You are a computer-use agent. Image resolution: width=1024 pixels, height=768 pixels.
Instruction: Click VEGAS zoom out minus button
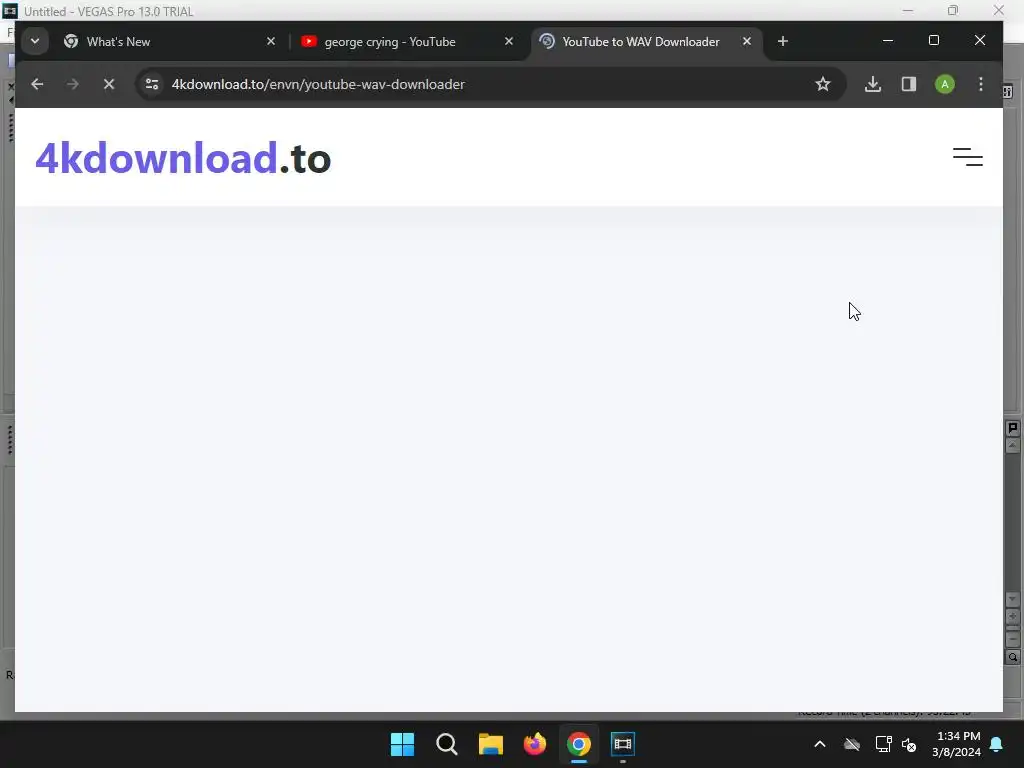[x=1012, y=637]
